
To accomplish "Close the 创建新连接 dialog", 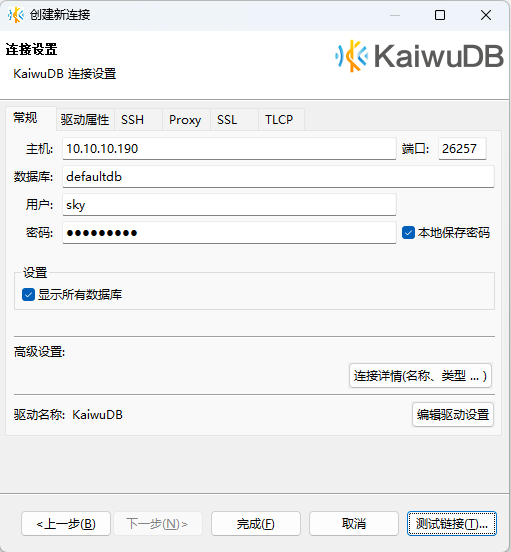I will [x=486, y=15].
